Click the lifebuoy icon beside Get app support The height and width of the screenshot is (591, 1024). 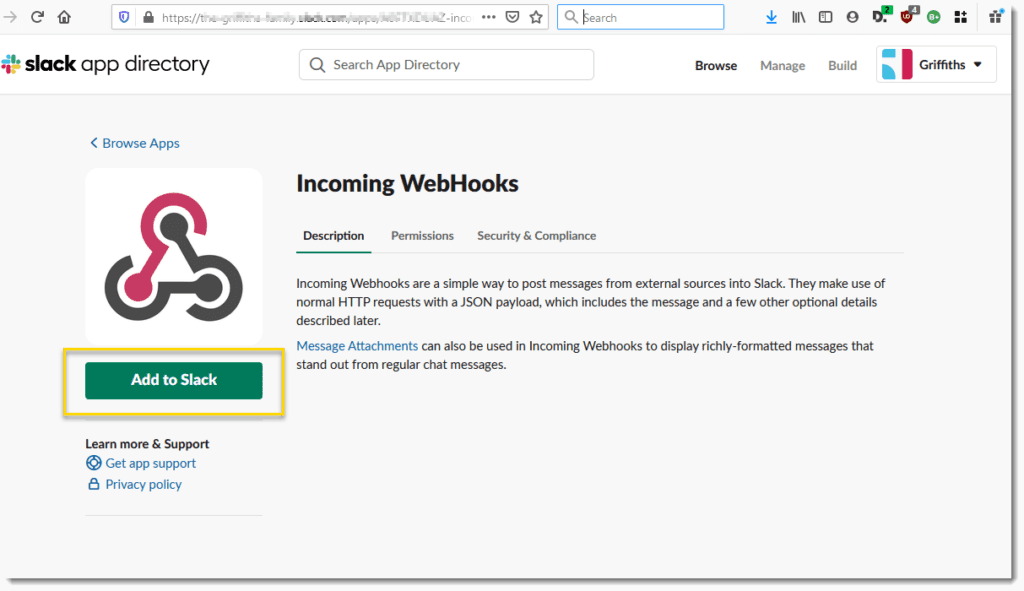[x=93, y=463]
